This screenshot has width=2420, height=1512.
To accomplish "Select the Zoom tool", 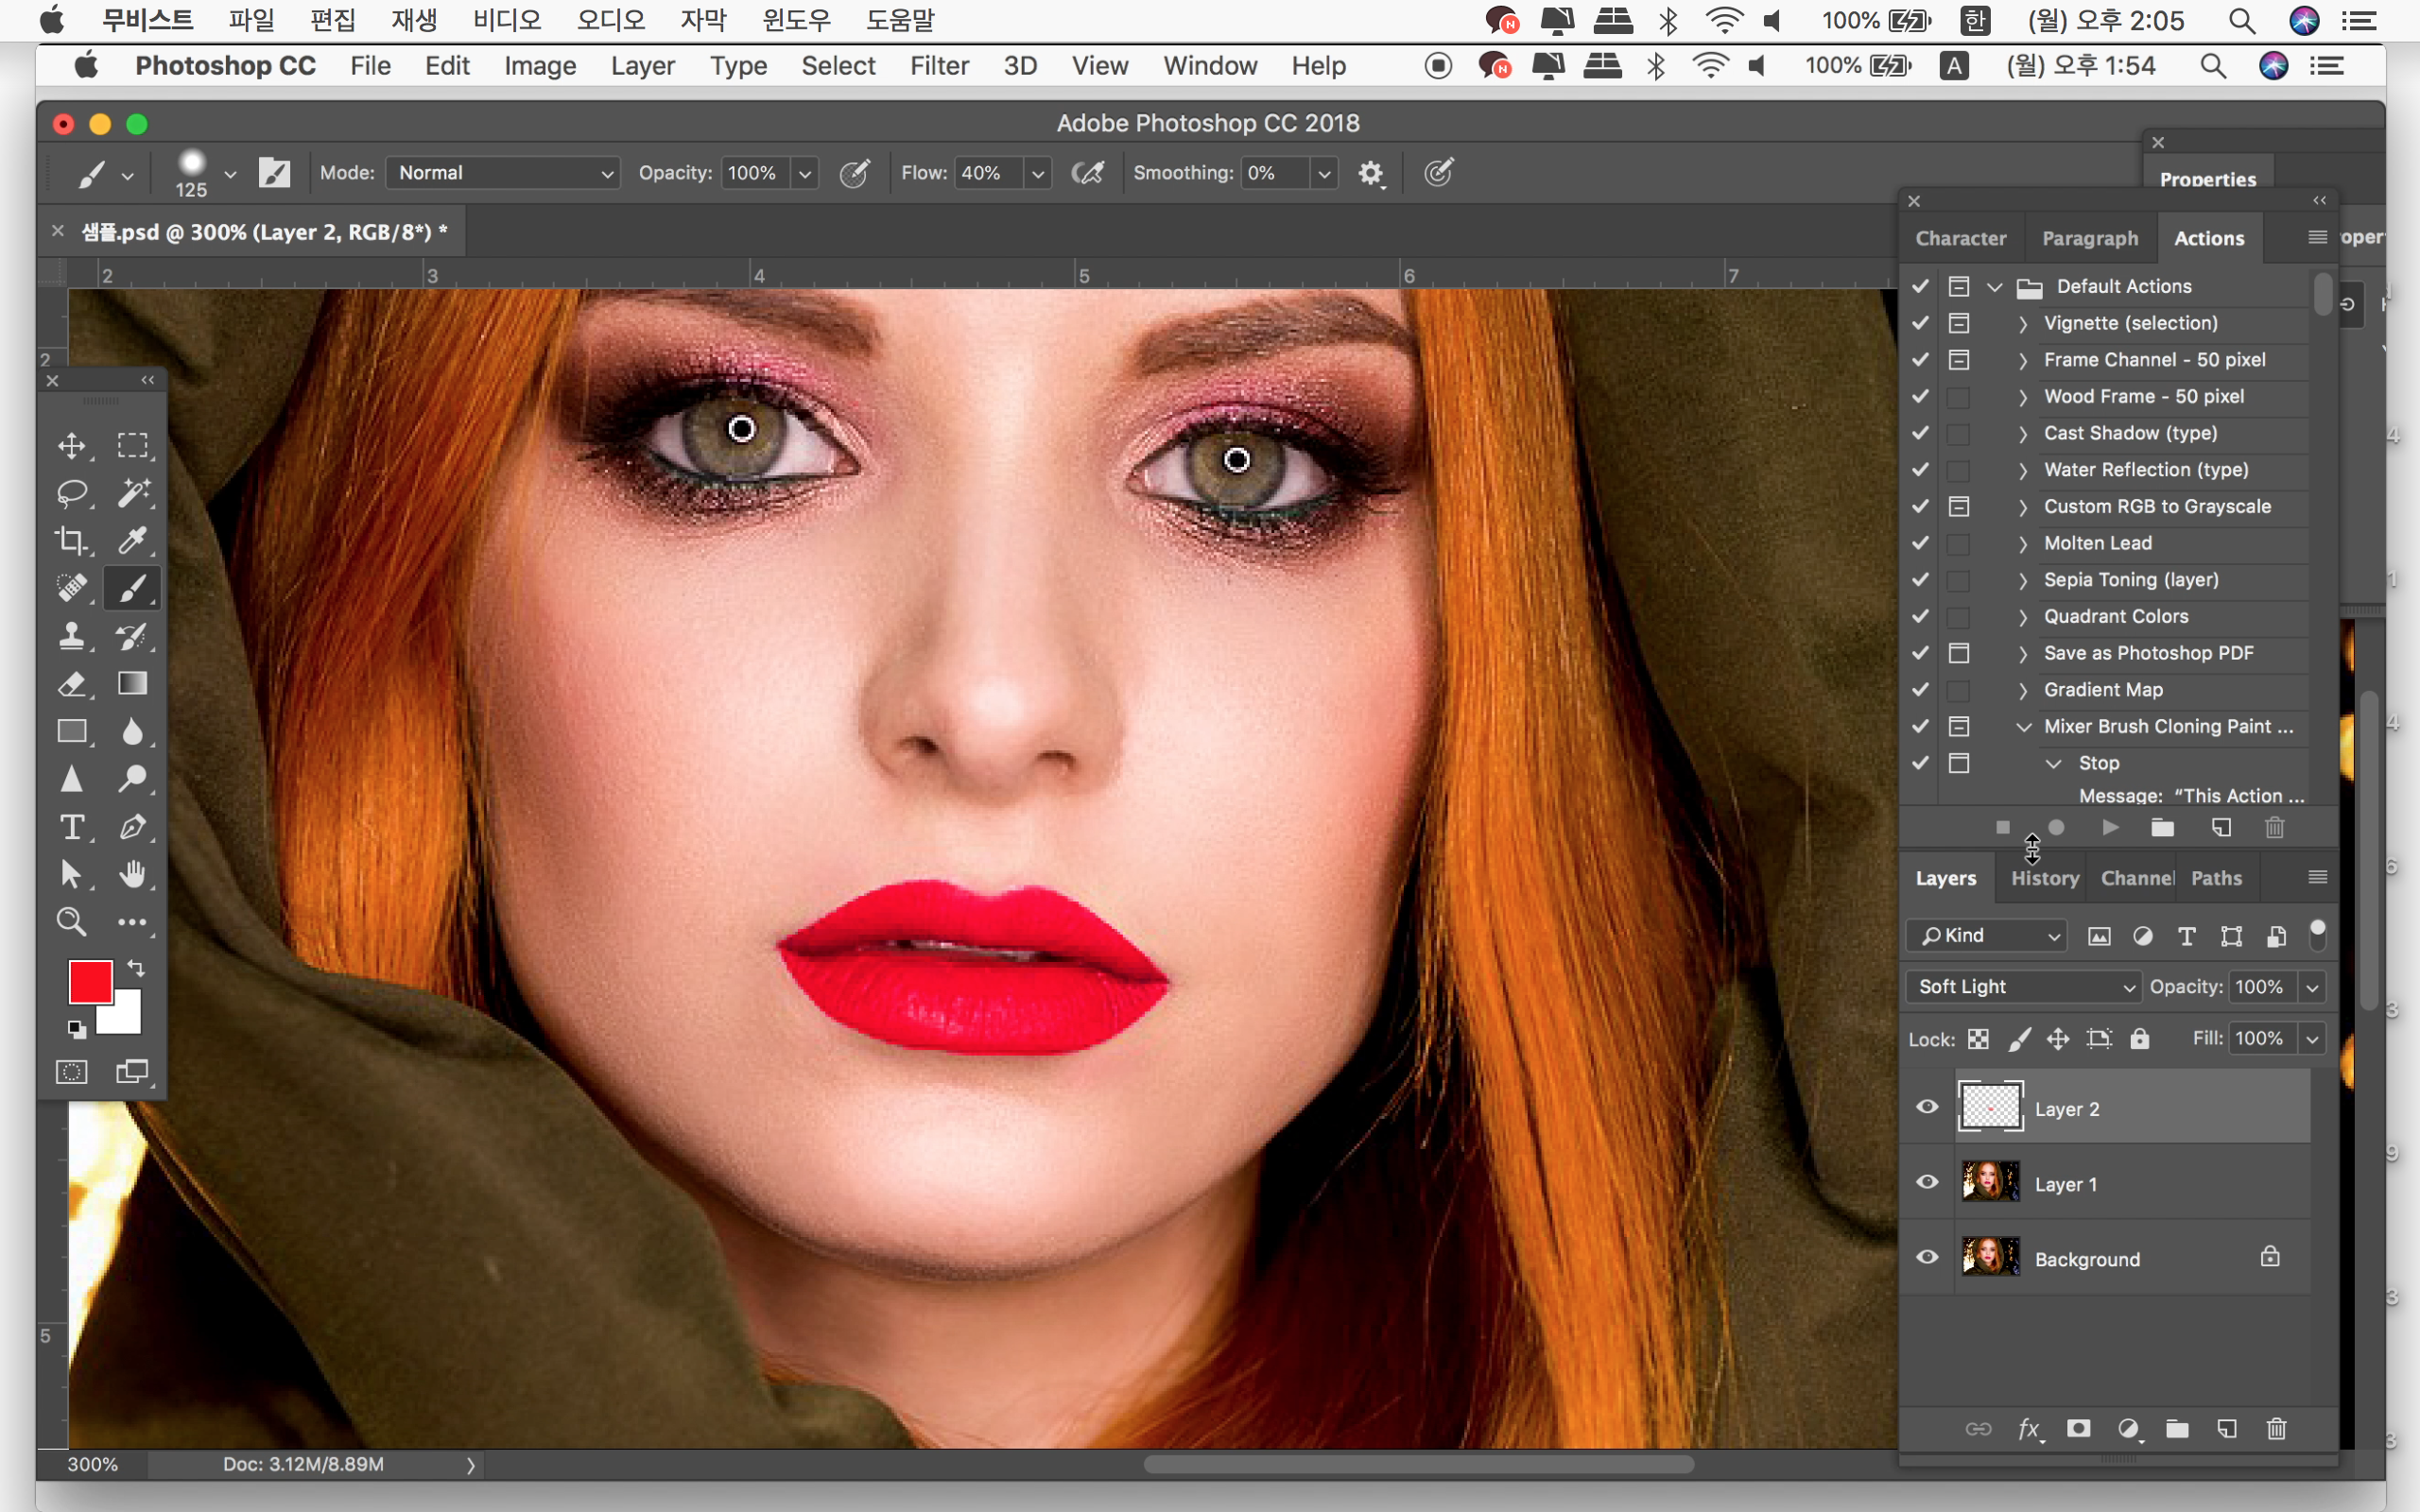I will 71,922.
